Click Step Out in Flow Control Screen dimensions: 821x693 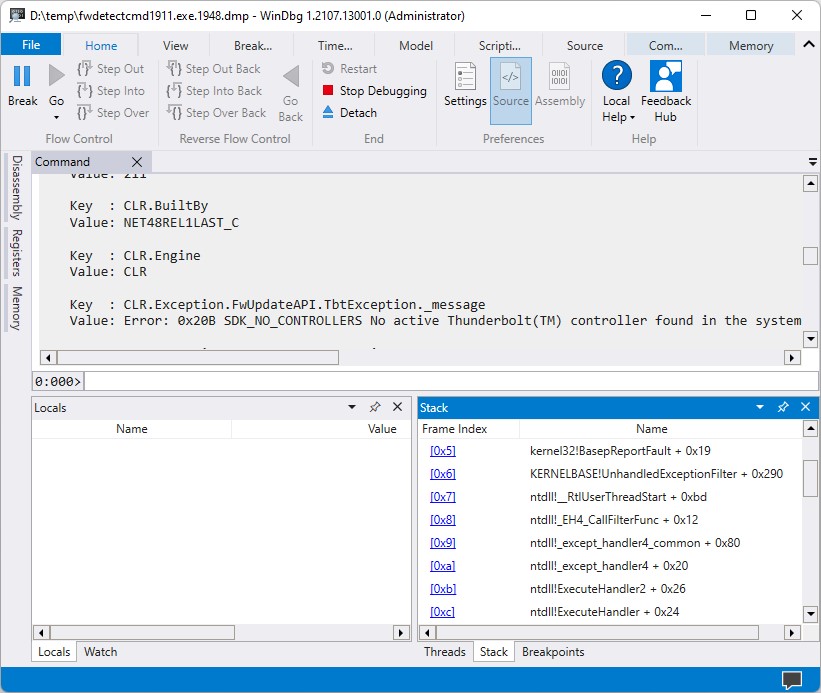pos(110,69)
